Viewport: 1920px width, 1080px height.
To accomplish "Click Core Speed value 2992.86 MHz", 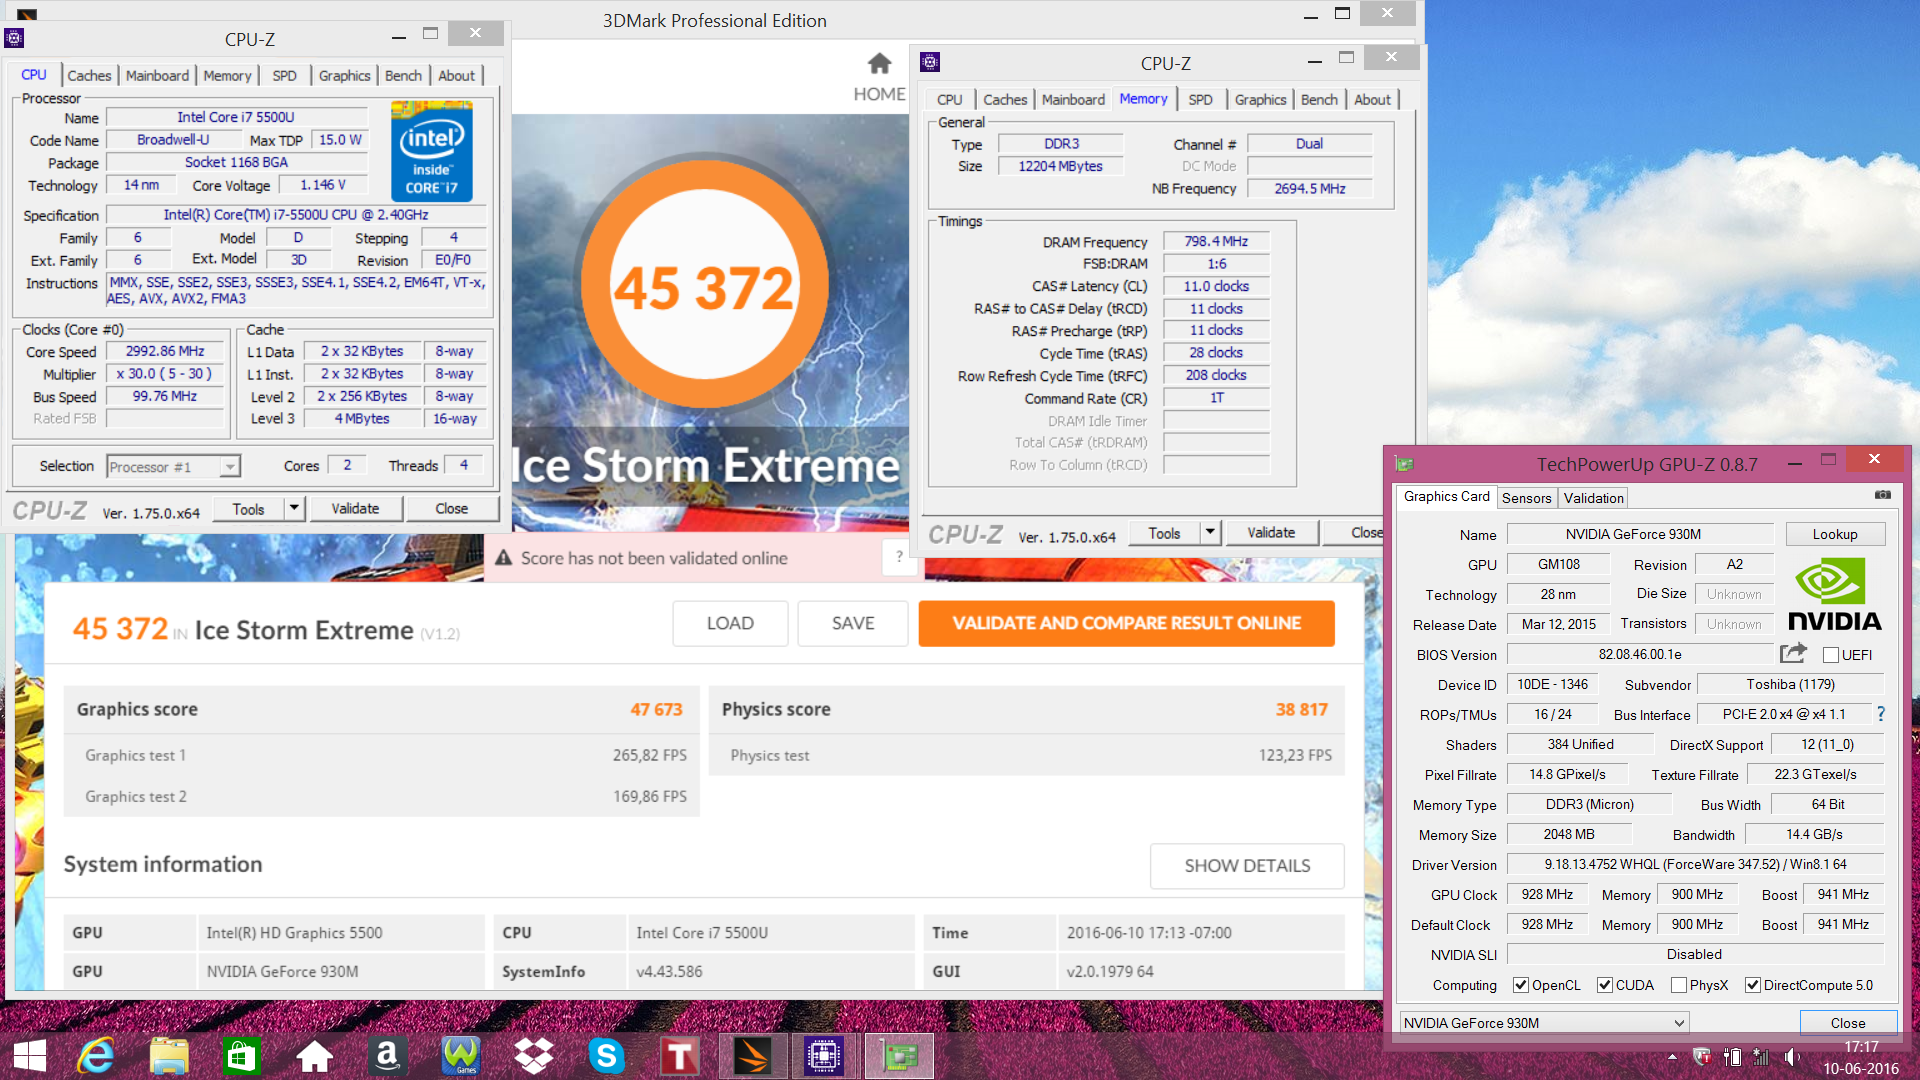I will click(x=165, y=351).
